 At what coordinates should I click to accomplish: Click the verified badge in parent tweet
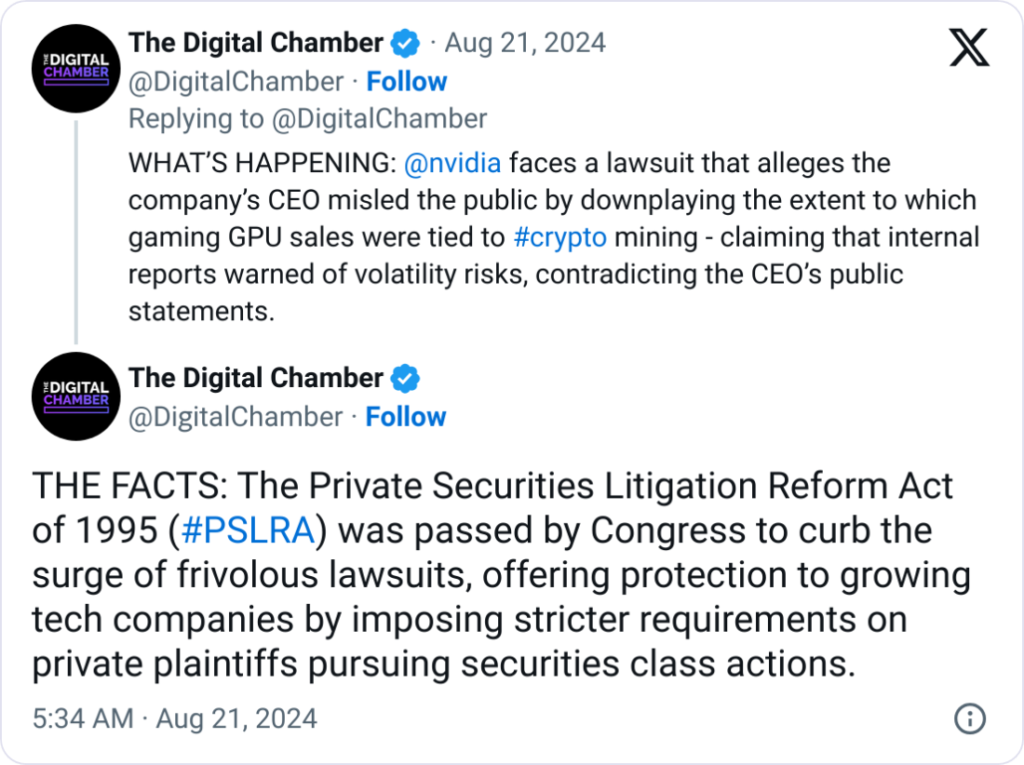click(405, 44)
